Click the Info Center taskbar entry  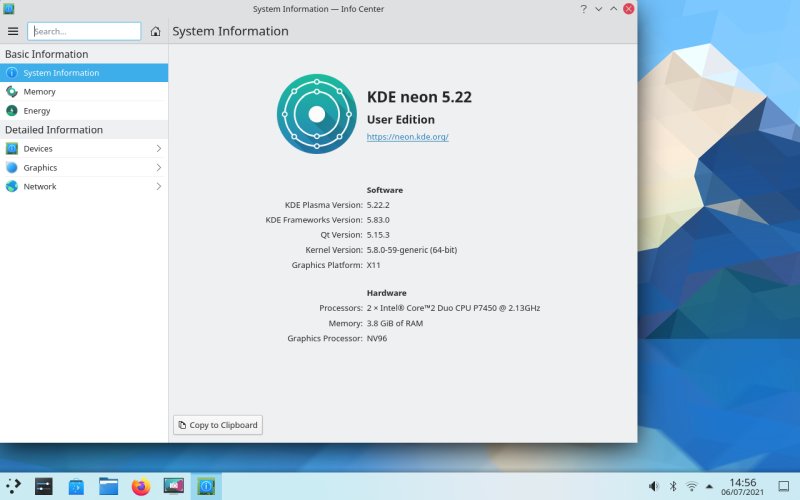(206, 486)
